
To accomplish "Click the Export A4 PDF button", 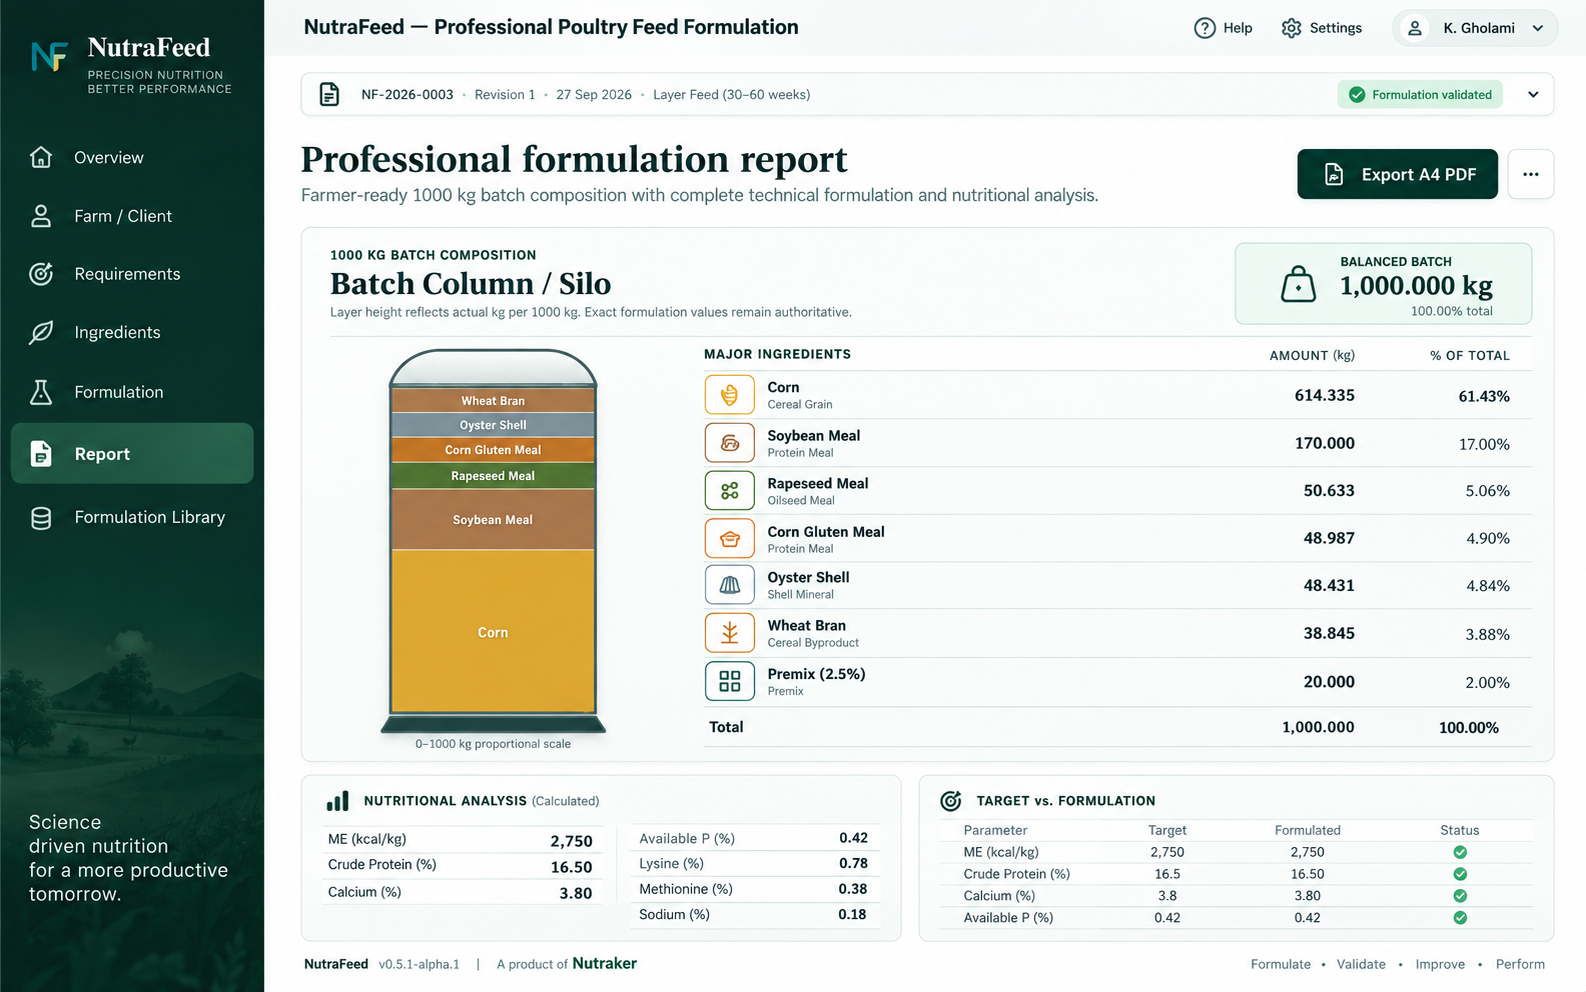I will (x=1397, y=174).
